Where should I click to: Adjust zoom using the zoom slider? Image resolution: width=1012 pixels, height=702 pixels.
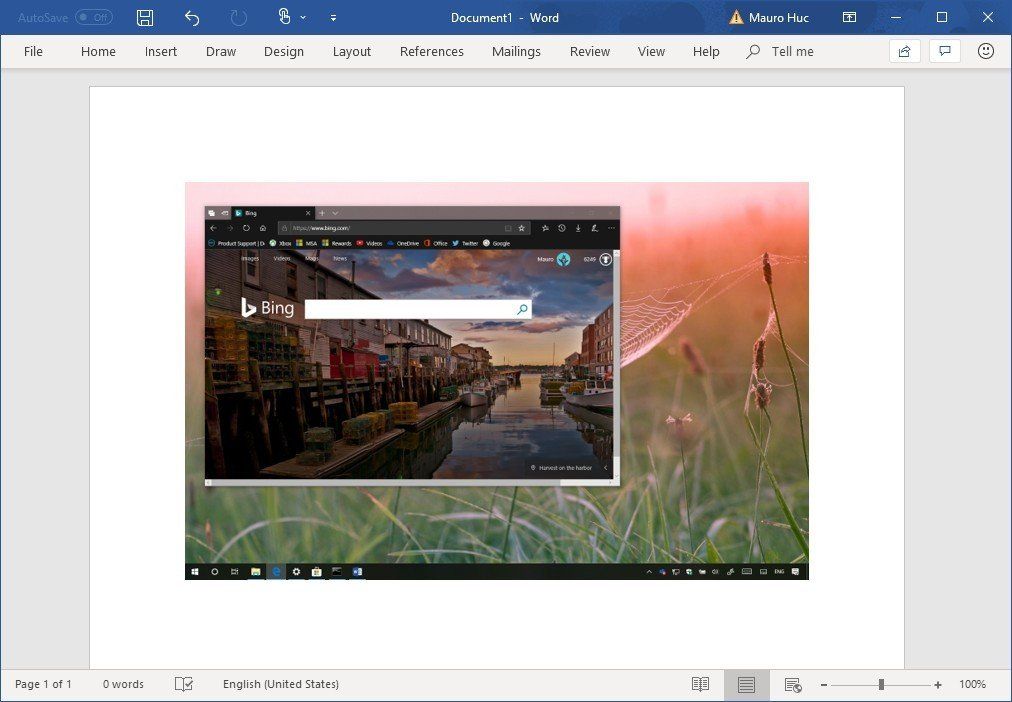click(881, 684)
